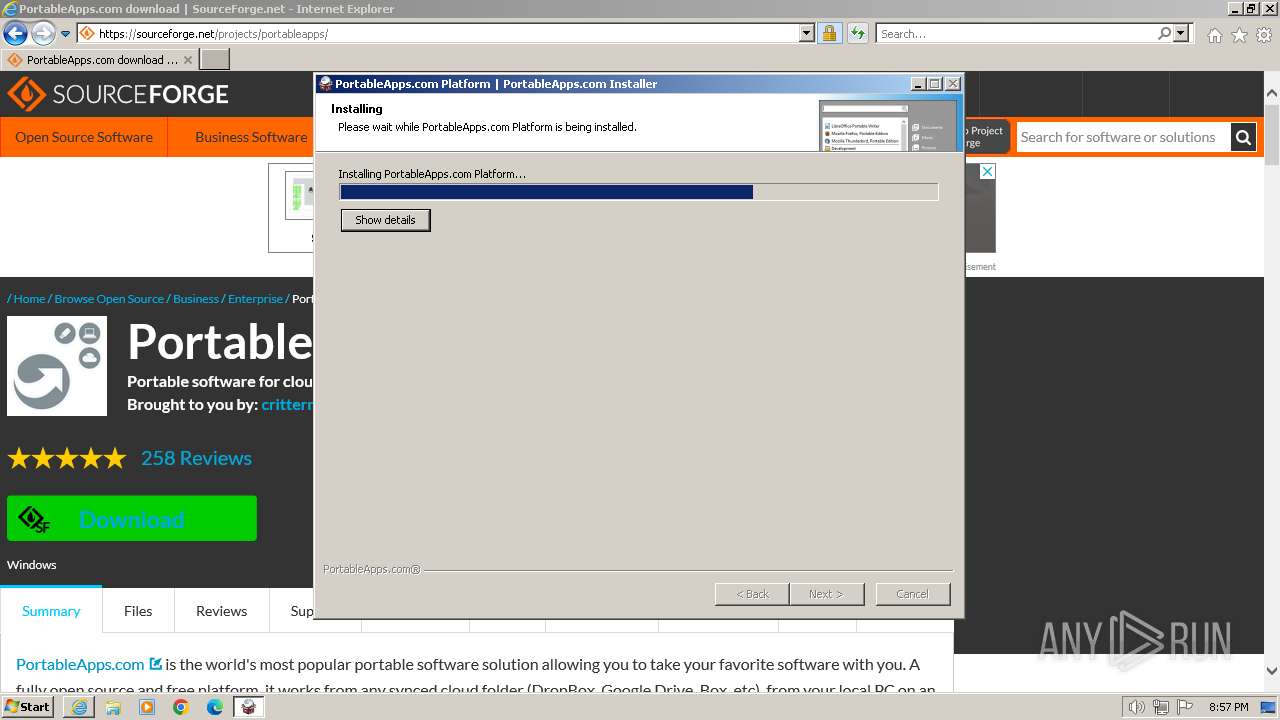Click the IE Home icon
Viewport: 1280px width, 720px height.
(x=1214, y=35)
